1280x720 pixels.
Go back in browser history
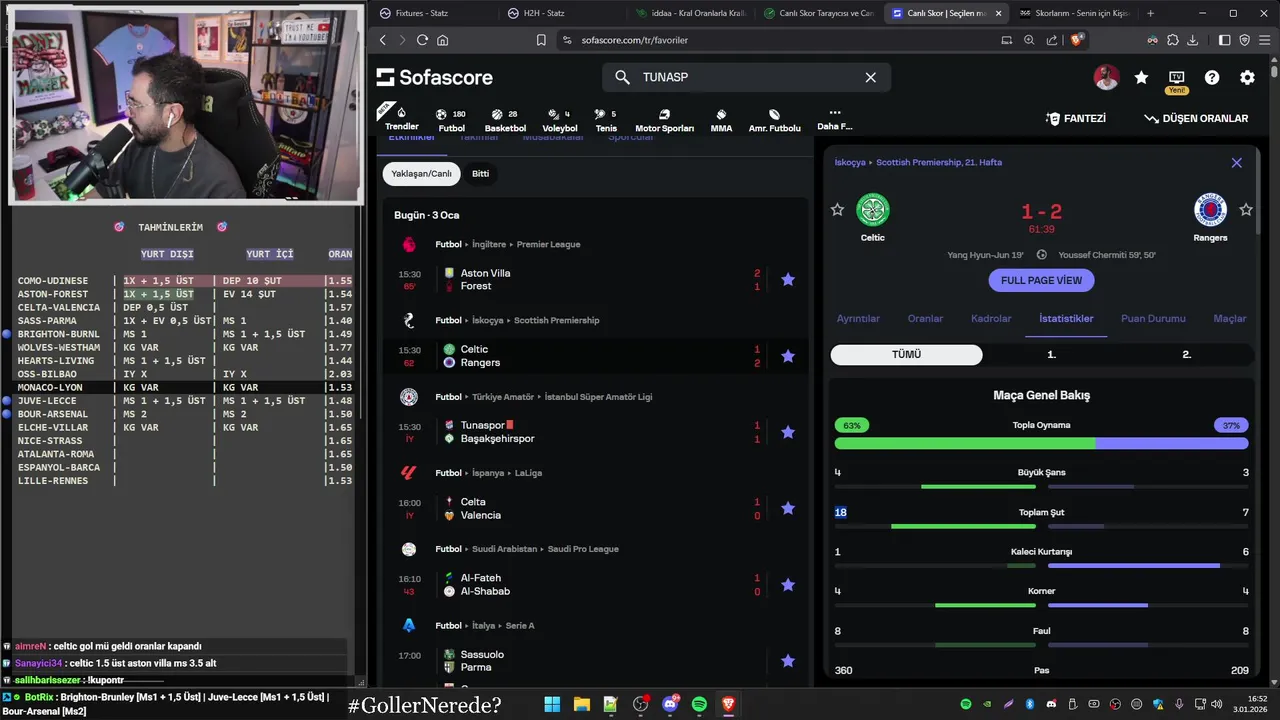tap(382, 40)
